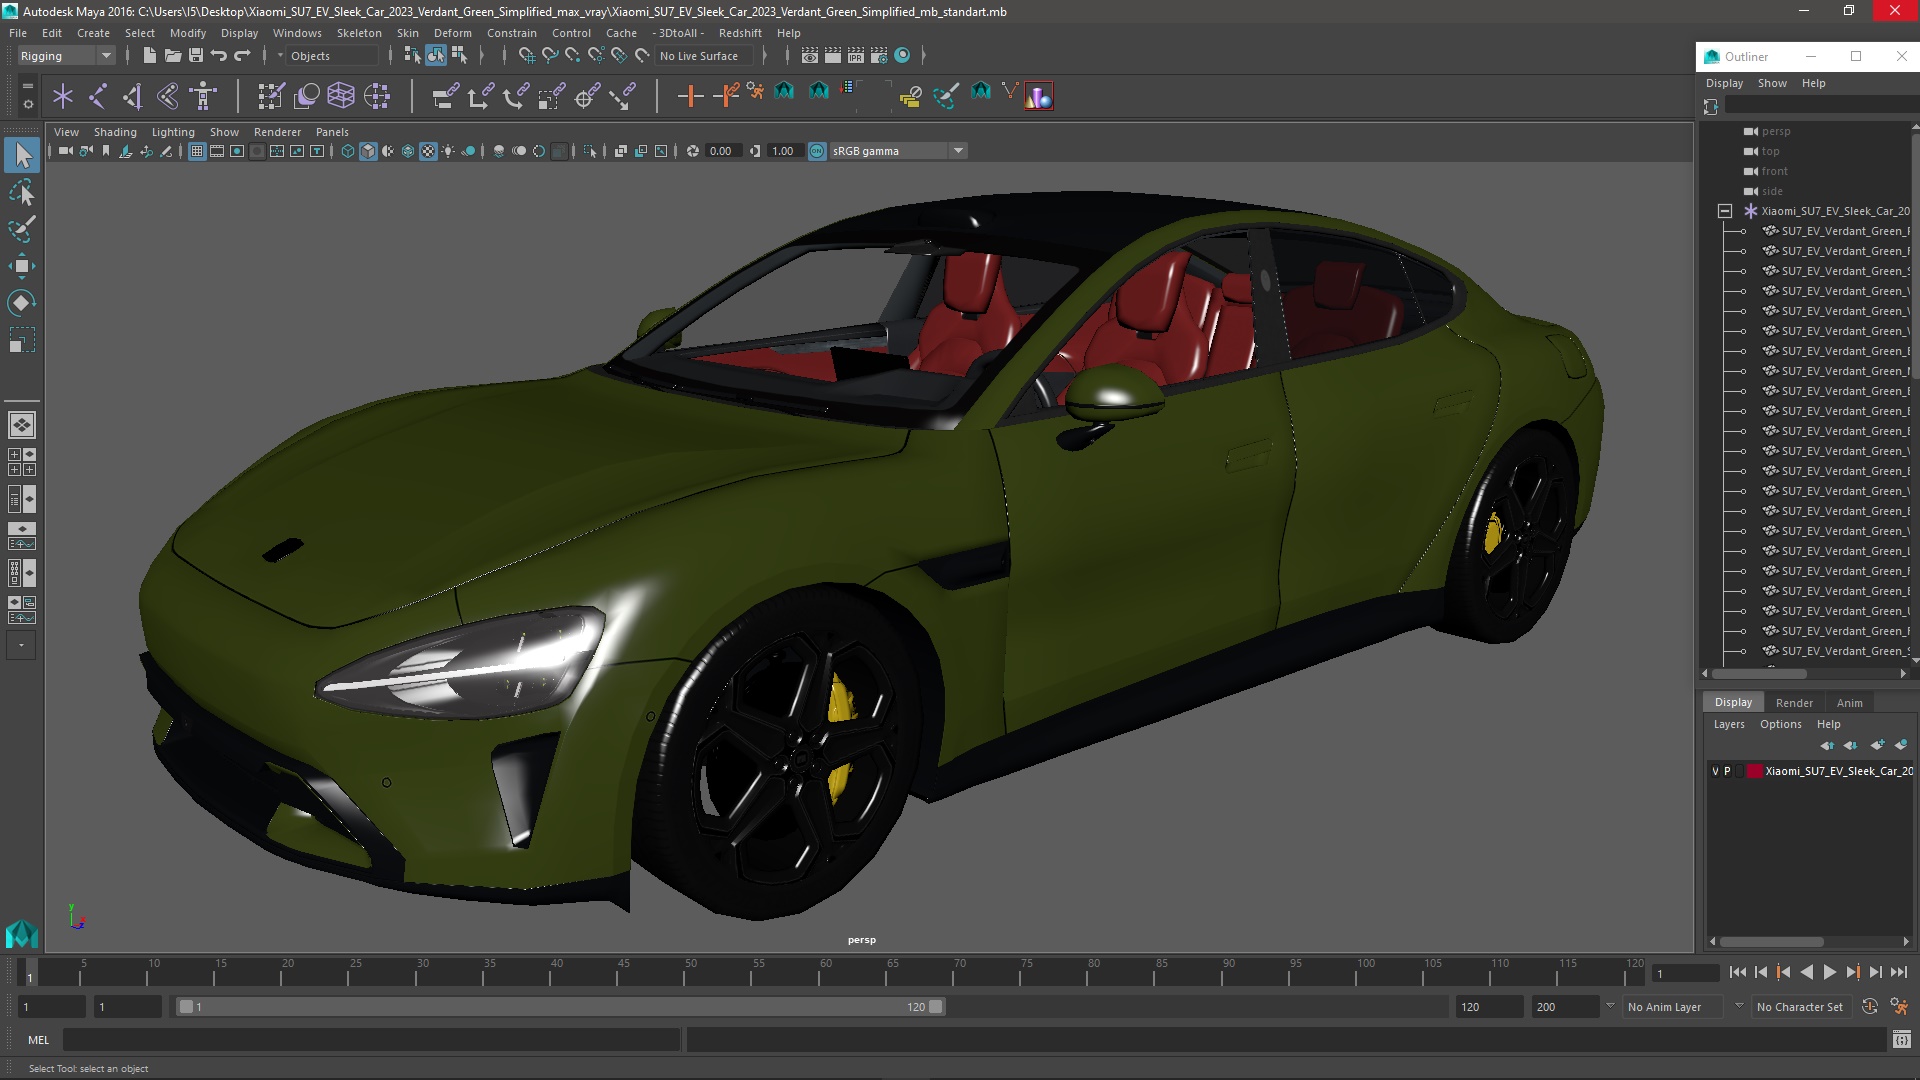The height and width of the screenshot is (1080, 1920).
Task: Choose the Lasso select tool
Action: [22, 192]
